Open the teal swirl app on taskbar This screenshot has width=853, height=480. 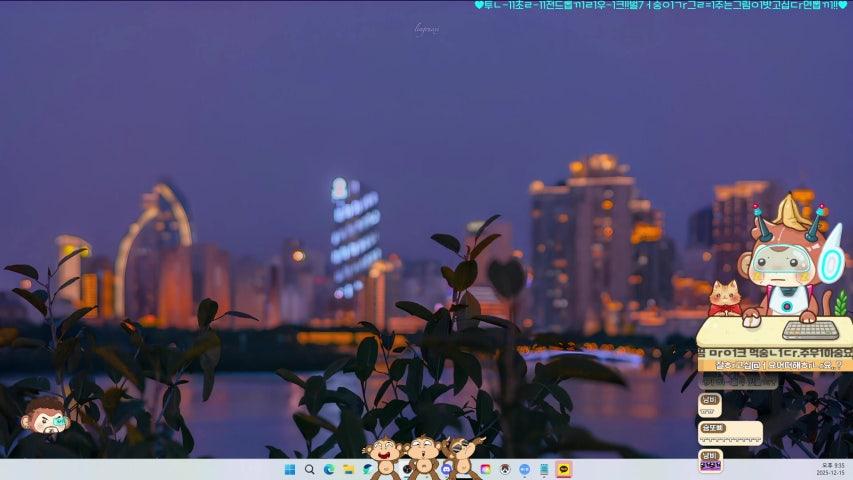(x=368, y=470)
